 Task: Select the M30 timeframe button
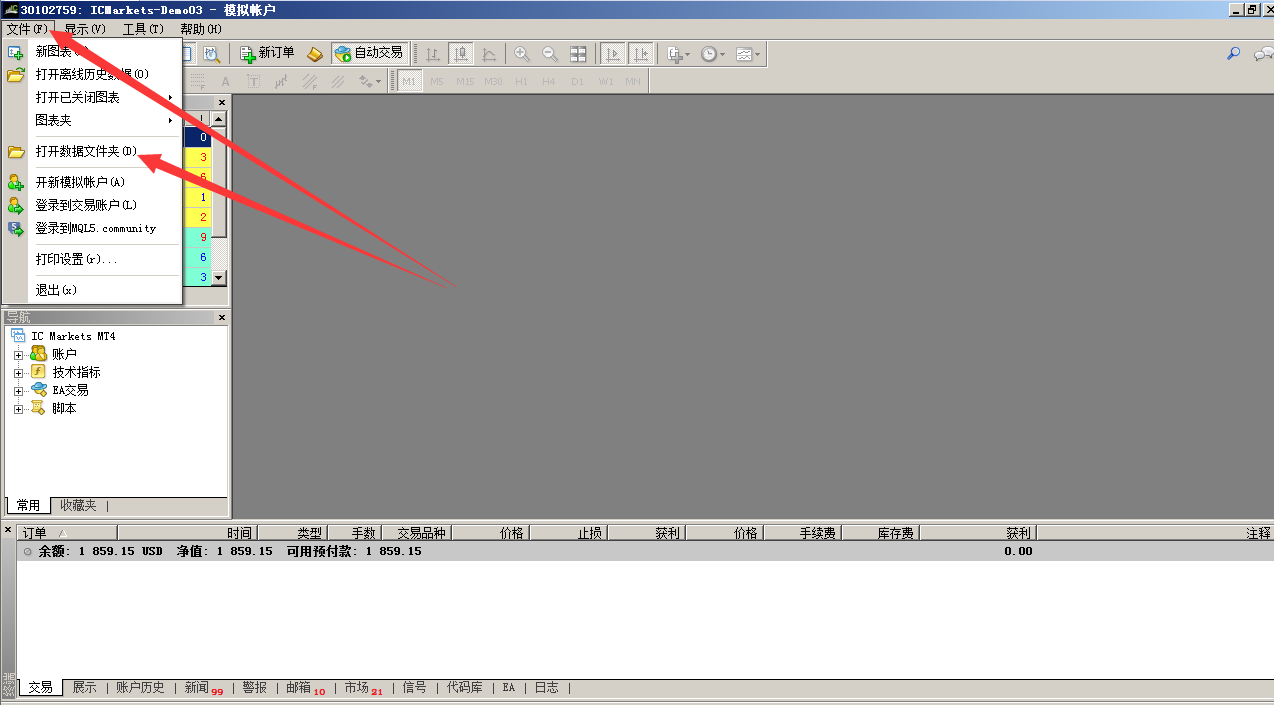(493, 81)
